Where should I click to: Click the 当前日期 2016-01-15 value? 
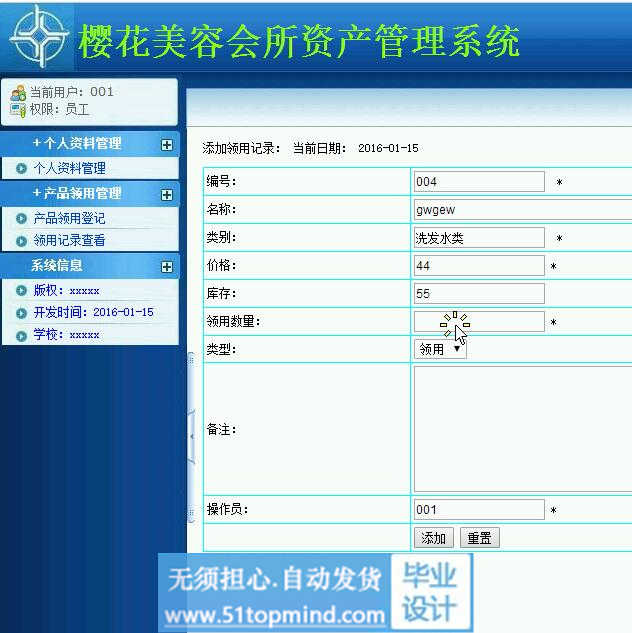[x=388, y=148]
